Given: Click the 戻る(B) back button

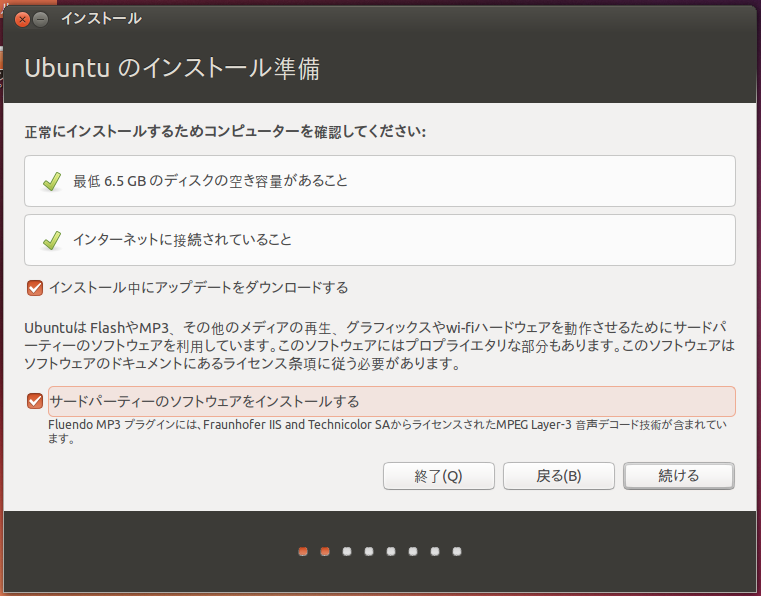Looking at the screenshot, I should [559, 476].
